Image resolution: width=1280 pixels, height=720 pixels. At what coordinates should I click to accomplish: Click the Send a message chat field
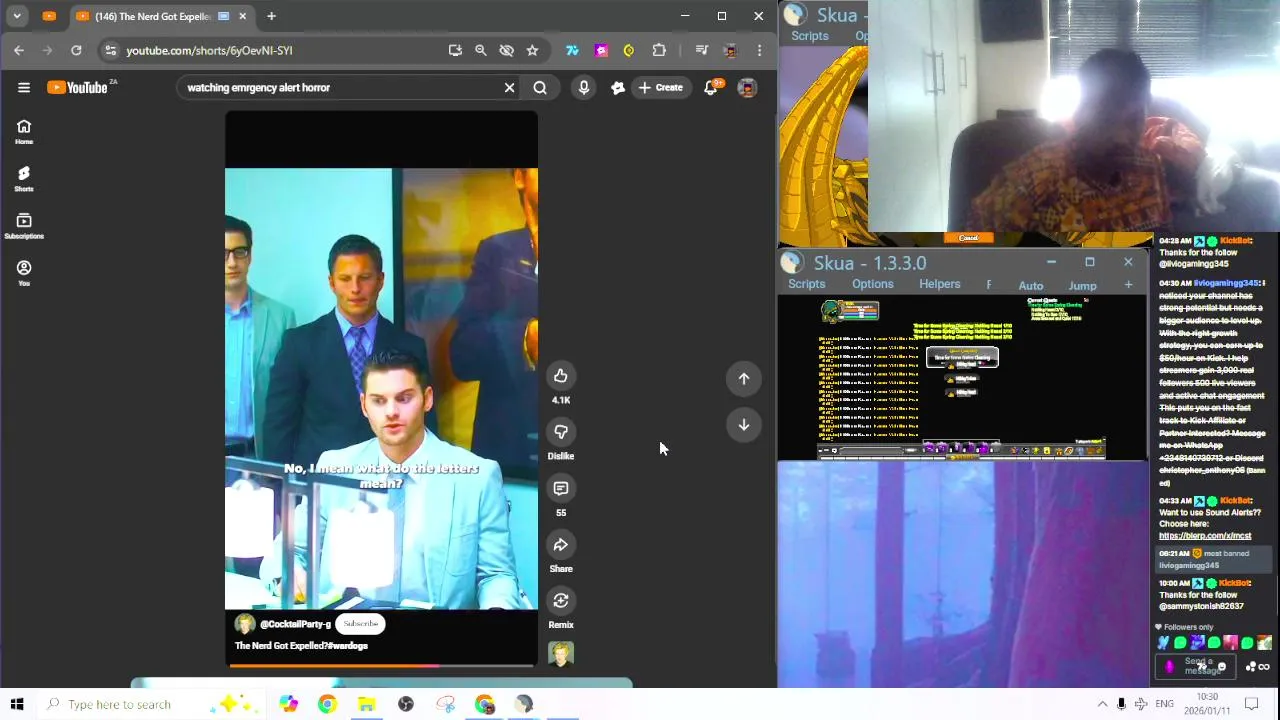coord(1198,666)
